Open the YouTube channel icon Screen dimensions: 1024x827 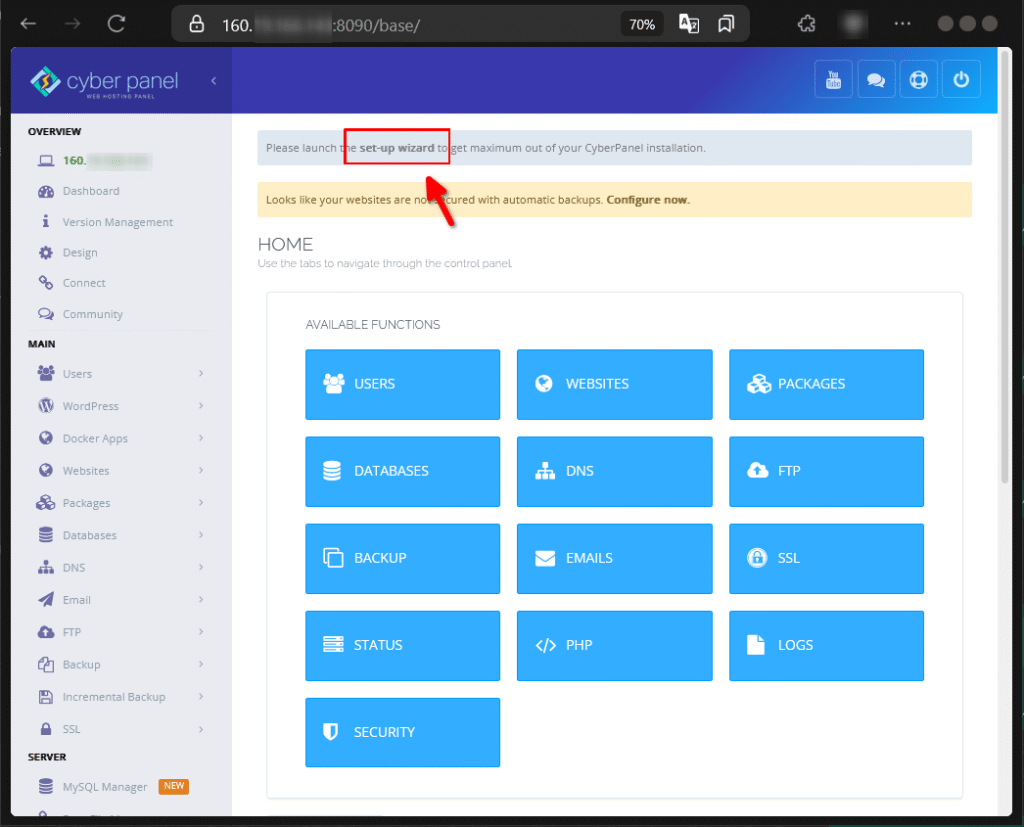(833, 79)
